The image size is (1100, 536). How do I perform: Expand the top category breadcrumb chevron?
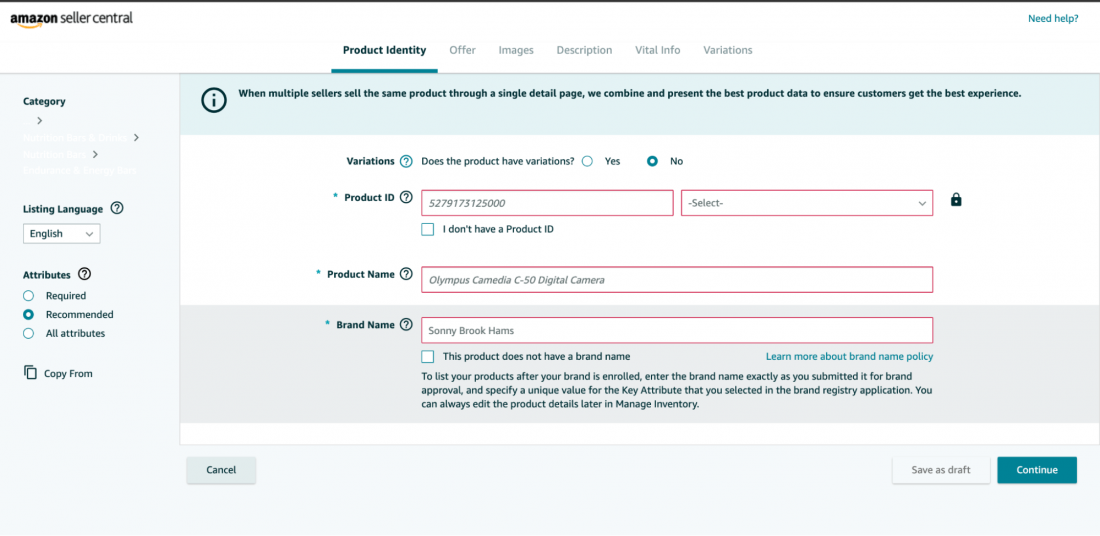pos(39,121)
